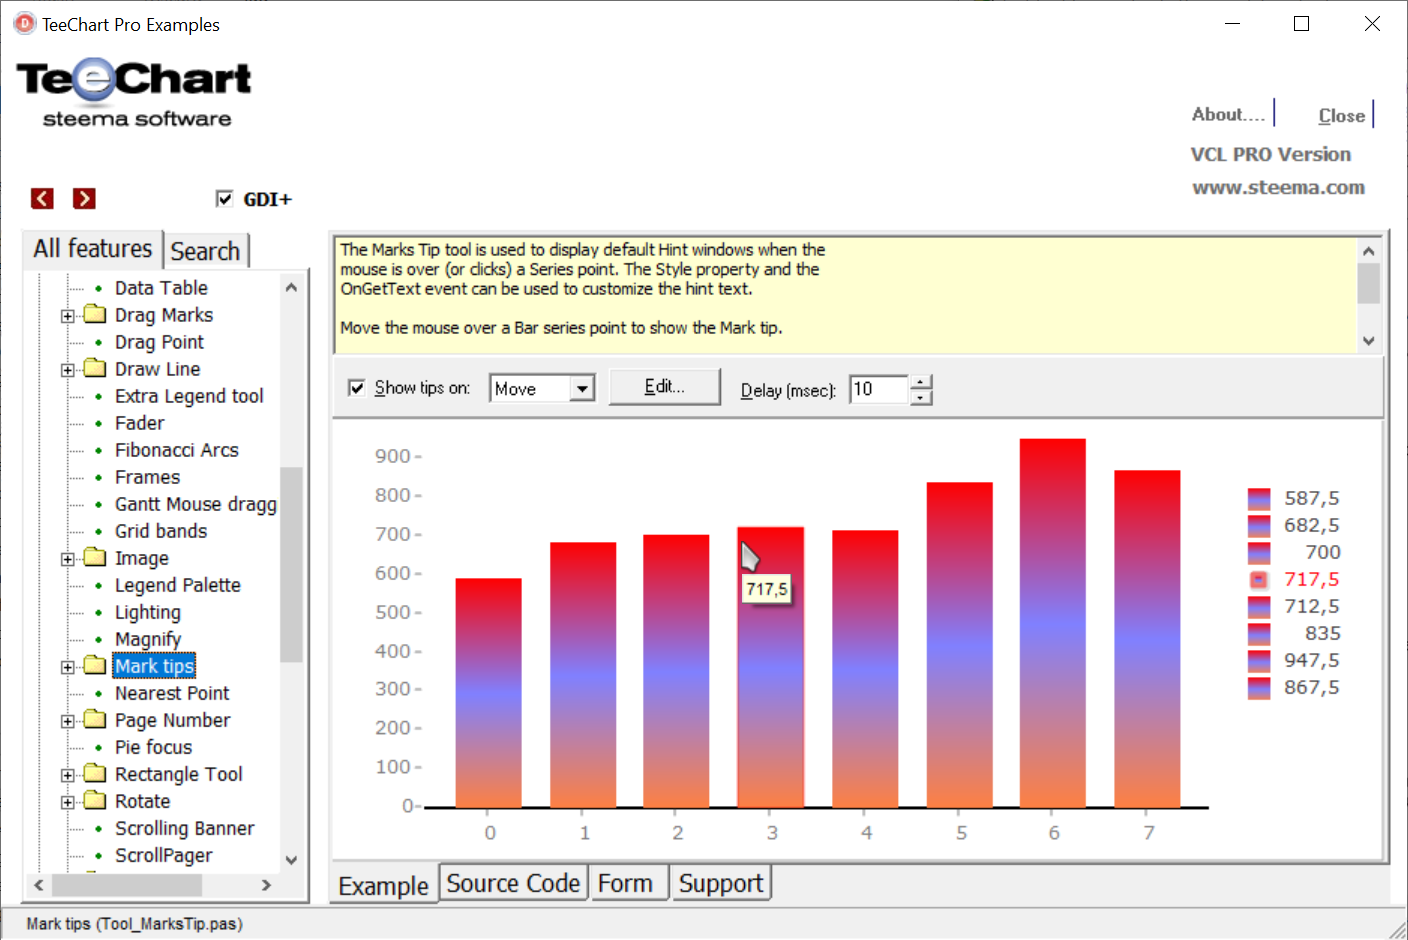Screen dimensions: 1408x940
Task: Switch to the Search tab
Action: click(x=205, y=251)
